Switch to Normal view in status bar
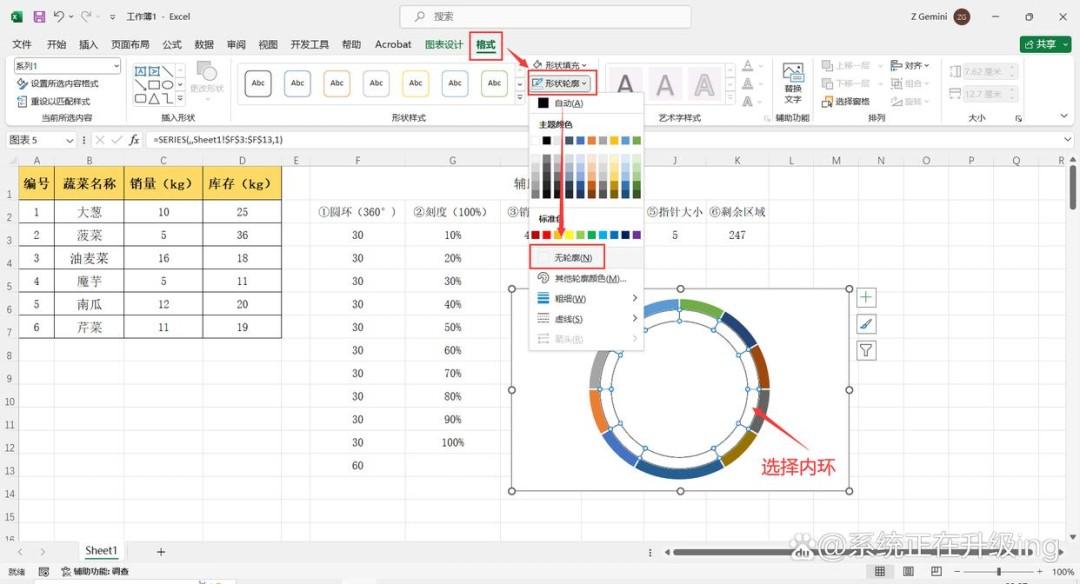The height and width of the screenshot is (584, 1080). click(880, 572)
